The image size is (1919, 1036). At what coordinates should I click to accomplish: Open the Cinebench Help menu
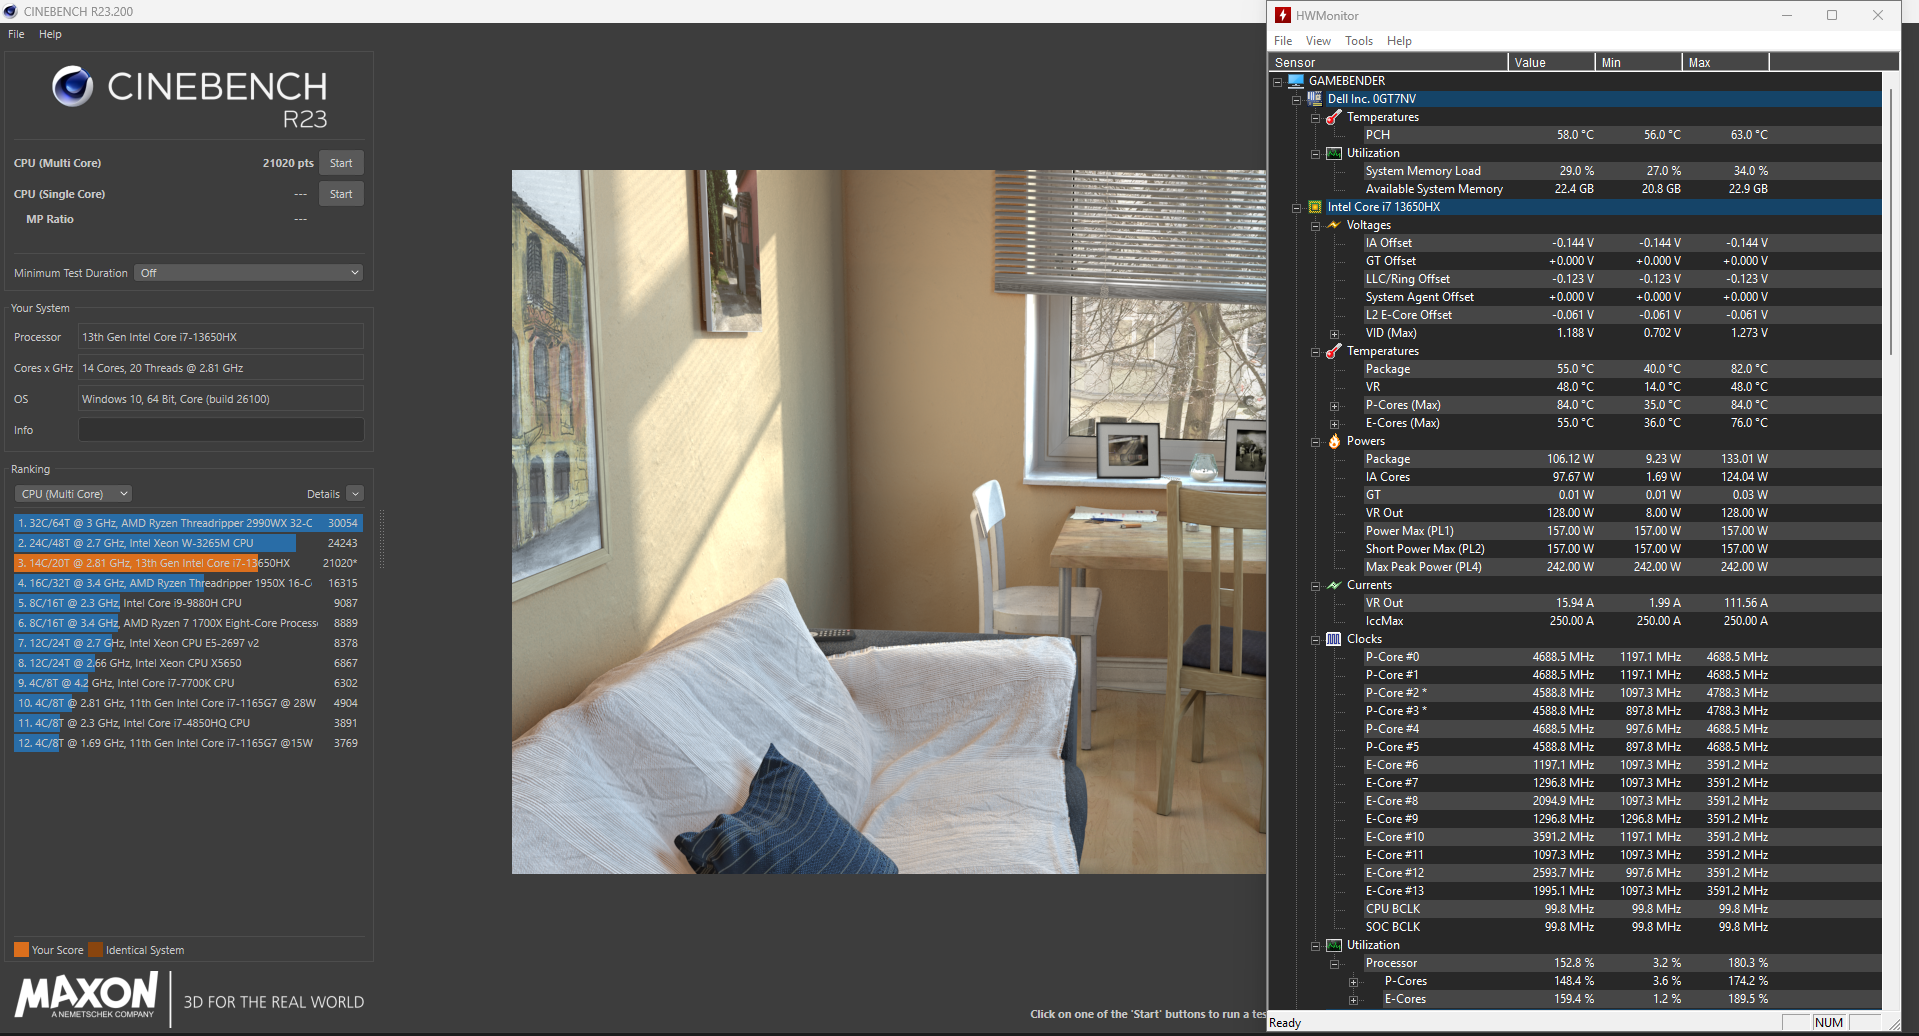[50, 34]
